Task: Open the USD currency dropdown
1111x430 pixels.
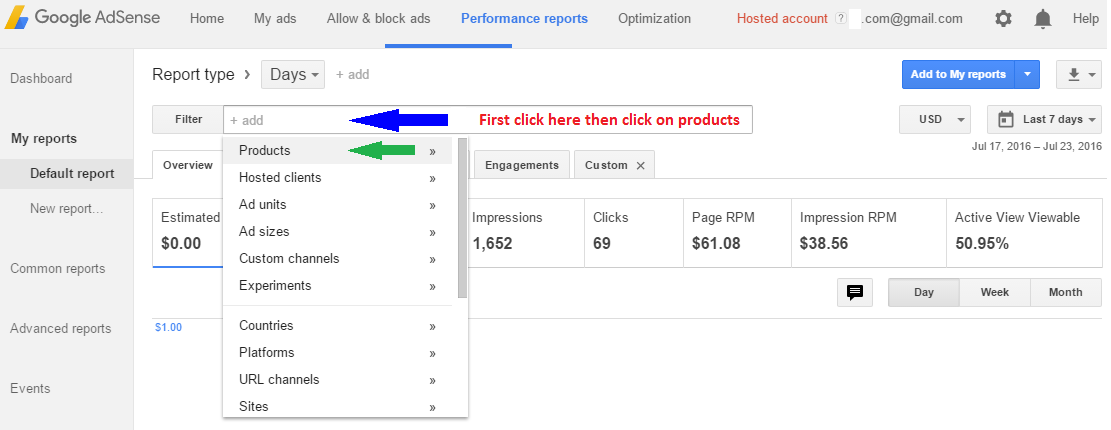Action: tap(935, 120)
